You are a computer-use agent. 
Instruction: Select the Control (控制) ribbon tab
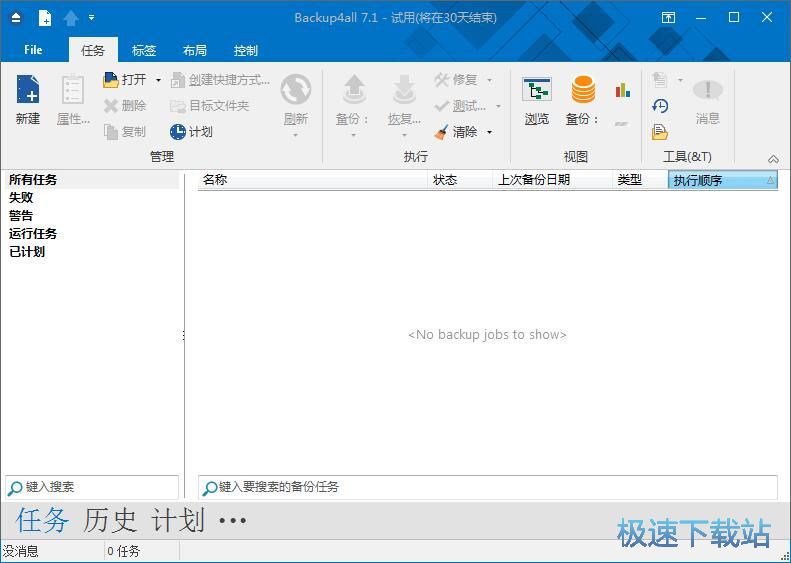coord(246,50)
